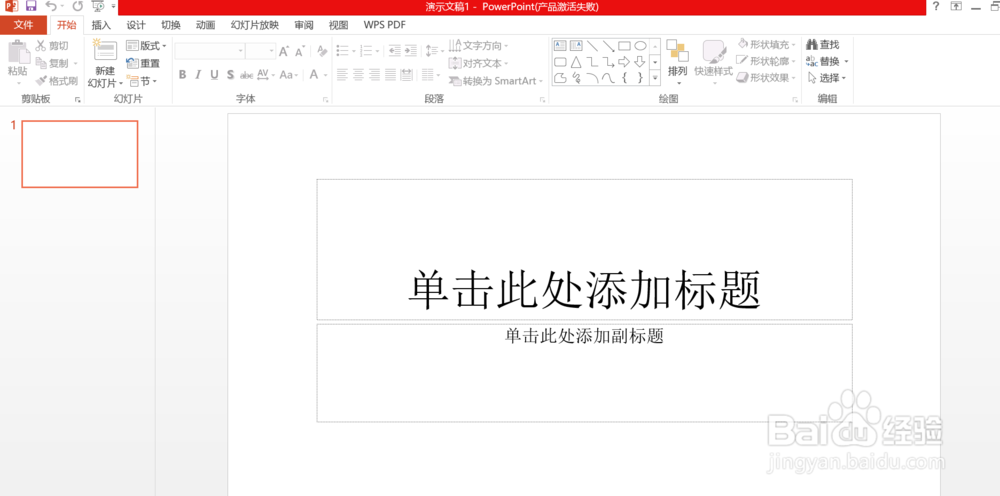Image resolution: width=1000 pixels, height=496 pixels.
Task: Open the 节 (Section) dropdown
Action: coord(142,81)
